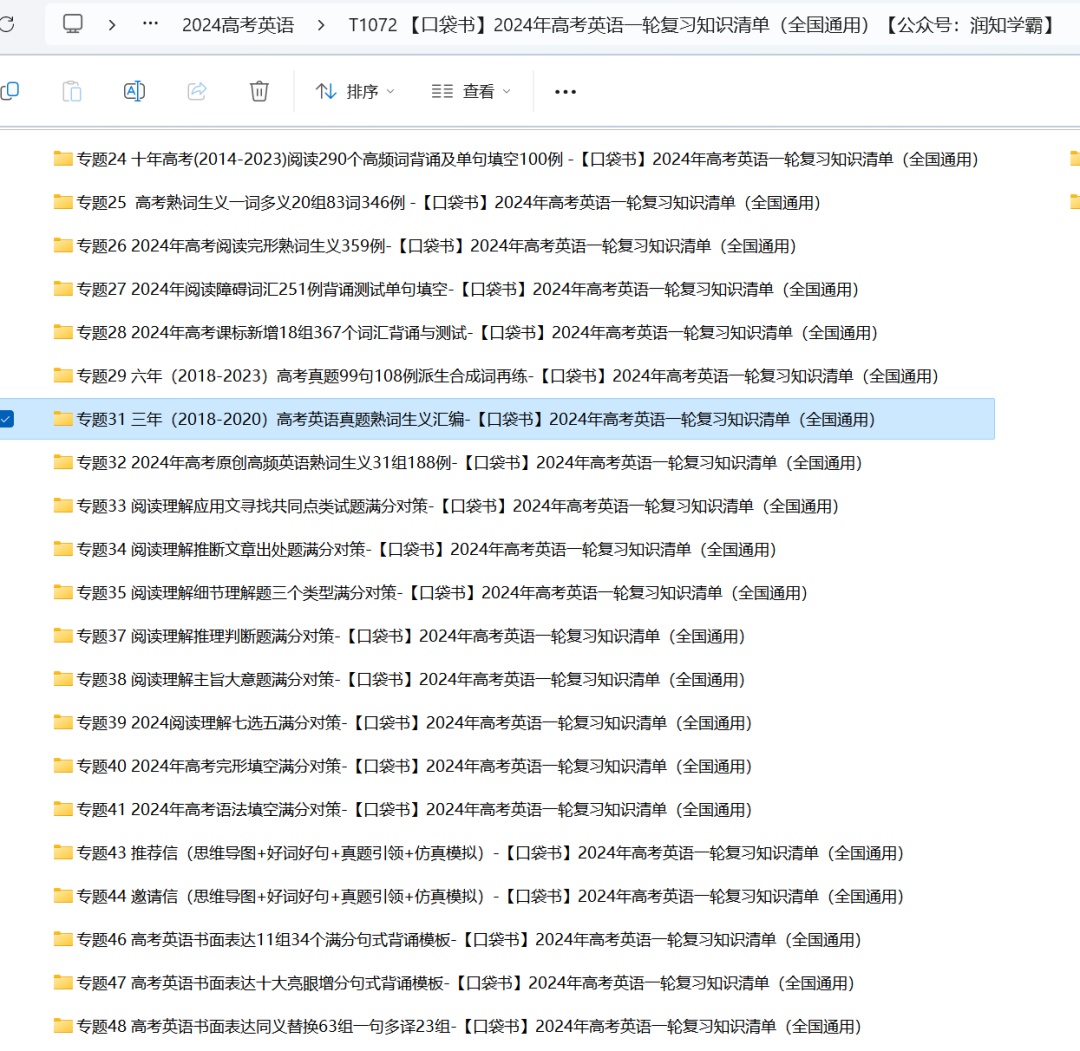This screenshot has height=1051, width=1080.
Task: Select folder 专题24 十年高考阅读290个高频词
Action: (x=528, y=159)
